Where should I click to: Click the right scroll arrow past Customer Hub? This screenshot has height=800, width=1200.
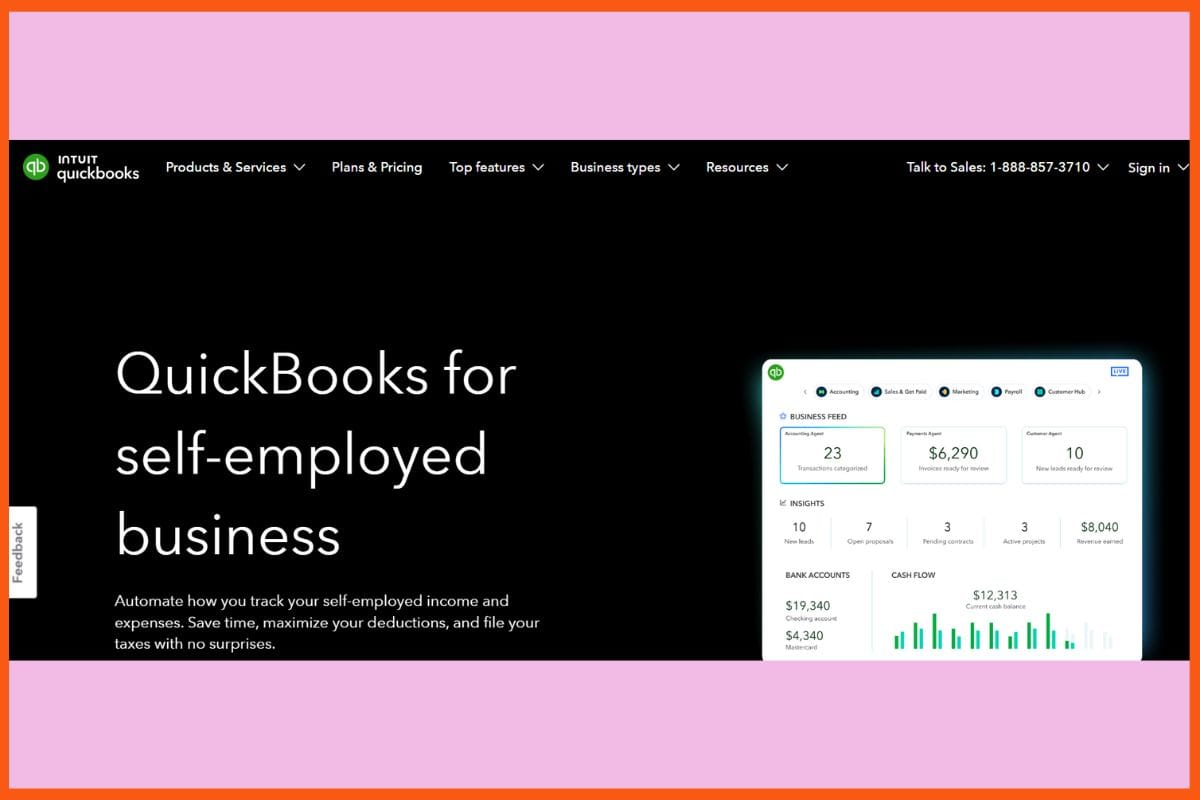coord(1098,391)
